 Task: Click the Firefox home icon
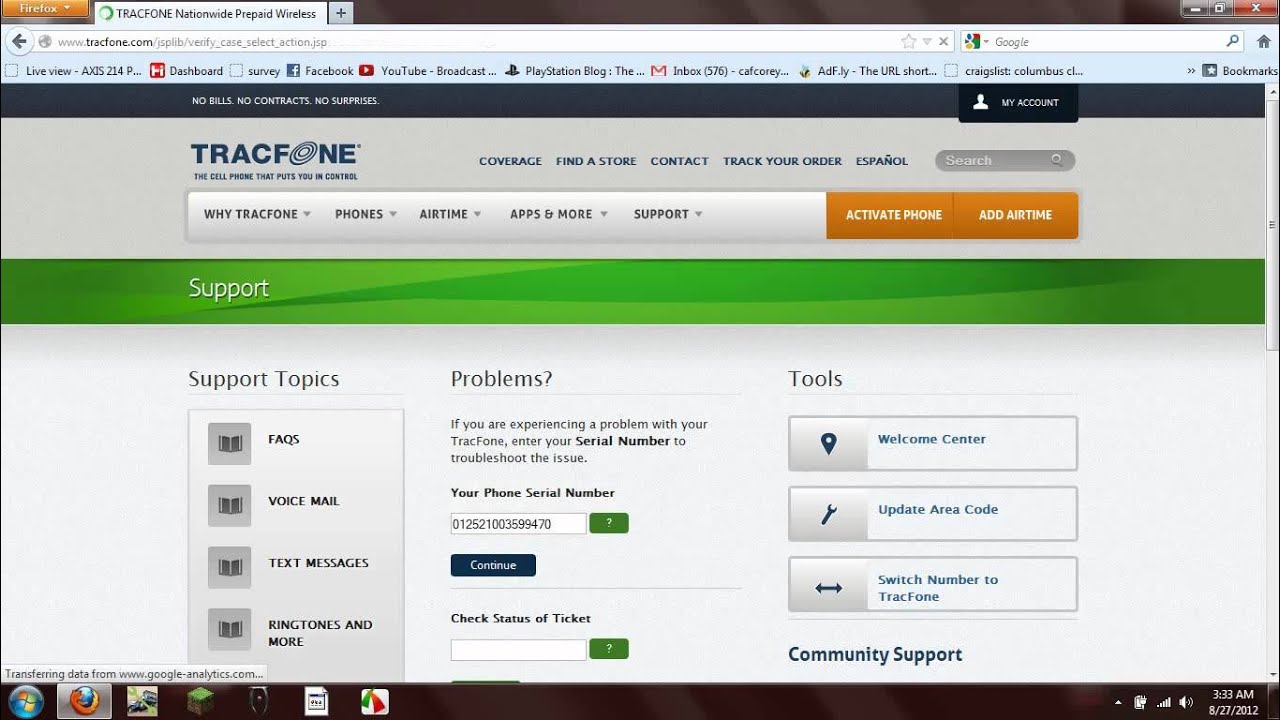point(1263,42)
